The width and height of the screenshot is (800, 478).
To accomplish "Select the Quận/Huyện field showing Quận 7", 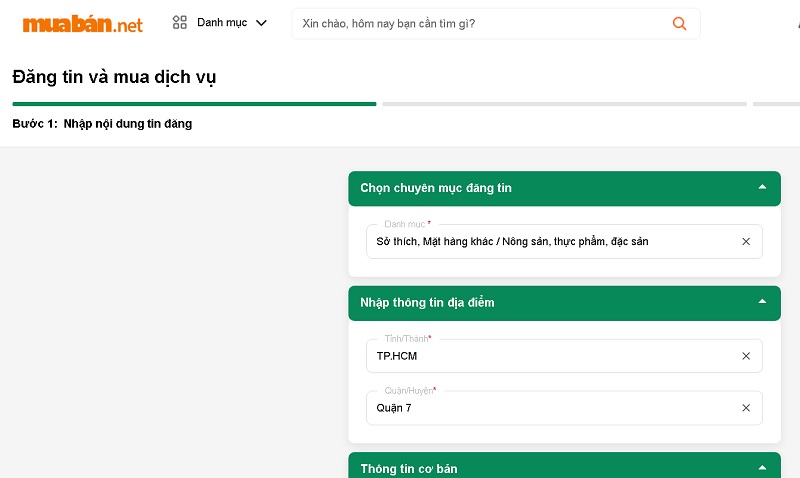I will [x=550, y=408].
